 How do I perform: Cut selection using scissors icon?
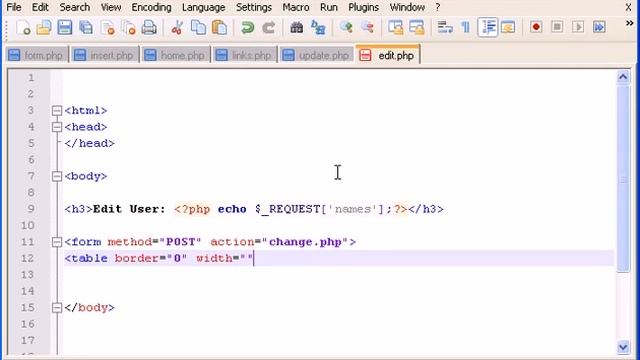177,28
